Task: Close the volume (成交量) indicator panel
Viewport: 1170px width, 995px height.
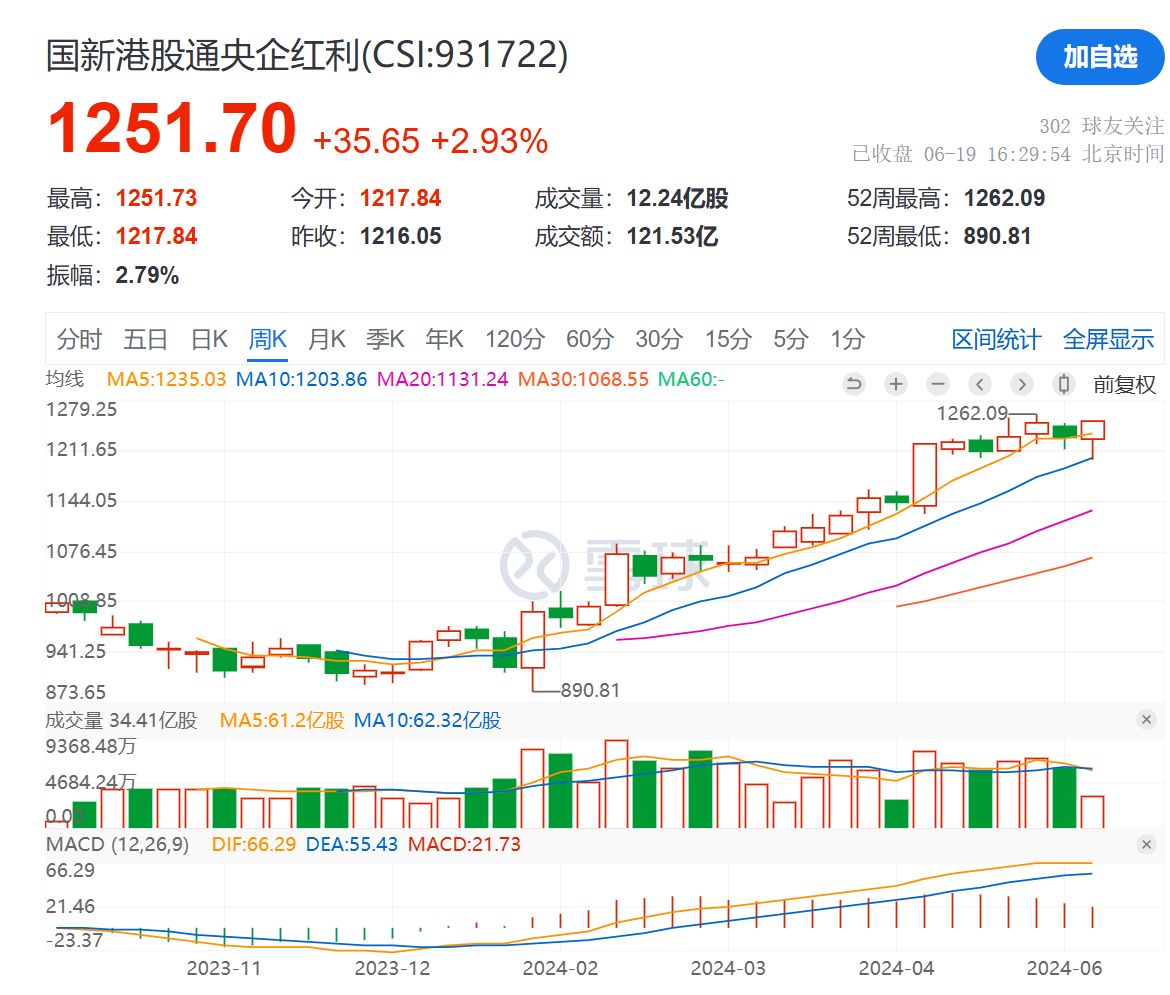Action: pos(1146,720)
